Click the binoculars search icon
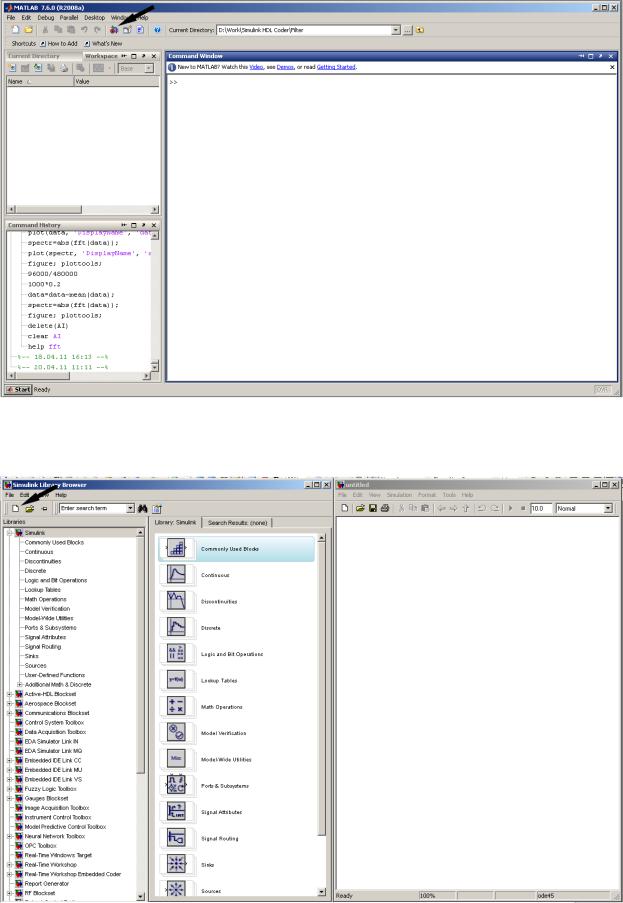The width and height of the screenshot is (623, 903). pyautogui.click(x=143, y=509)
